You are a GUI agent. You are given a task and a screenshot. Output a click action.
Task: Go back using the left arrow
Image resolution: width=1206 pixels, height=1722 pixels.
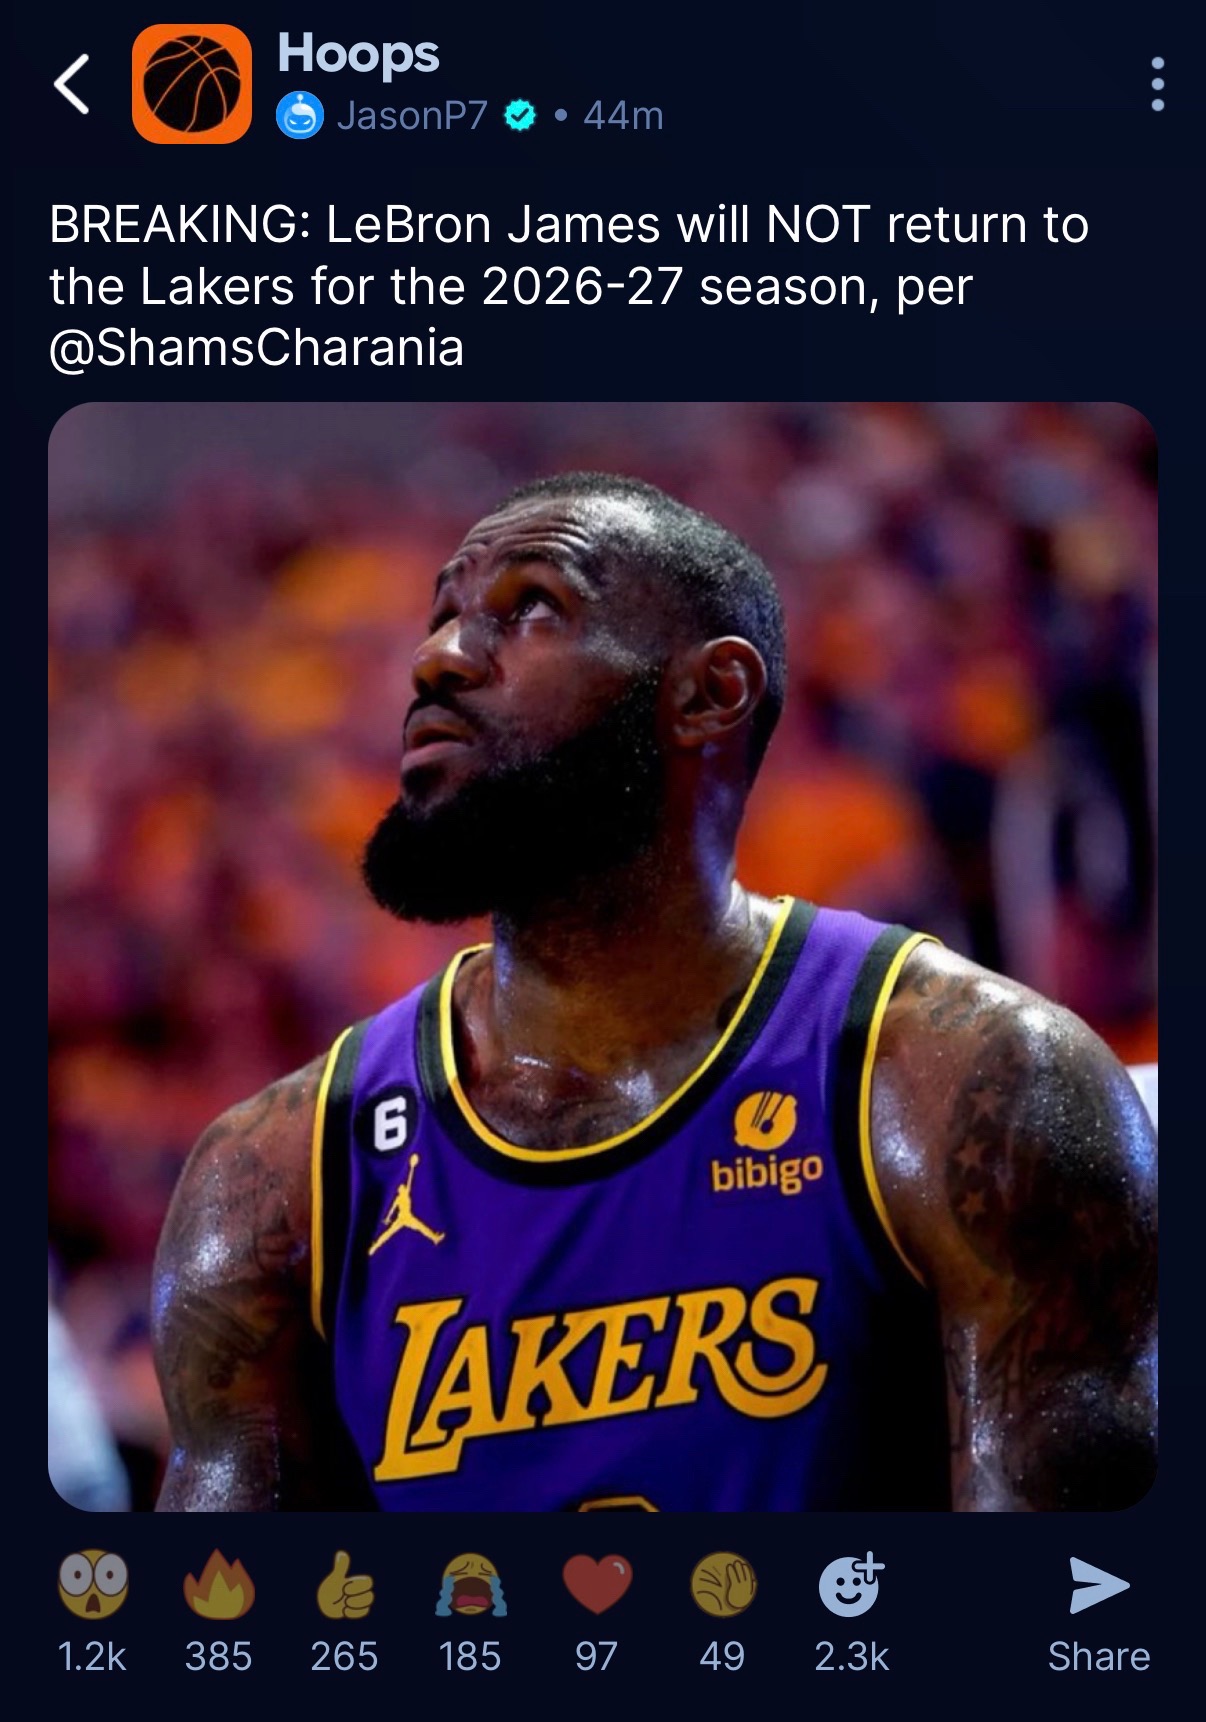point(72,84)
